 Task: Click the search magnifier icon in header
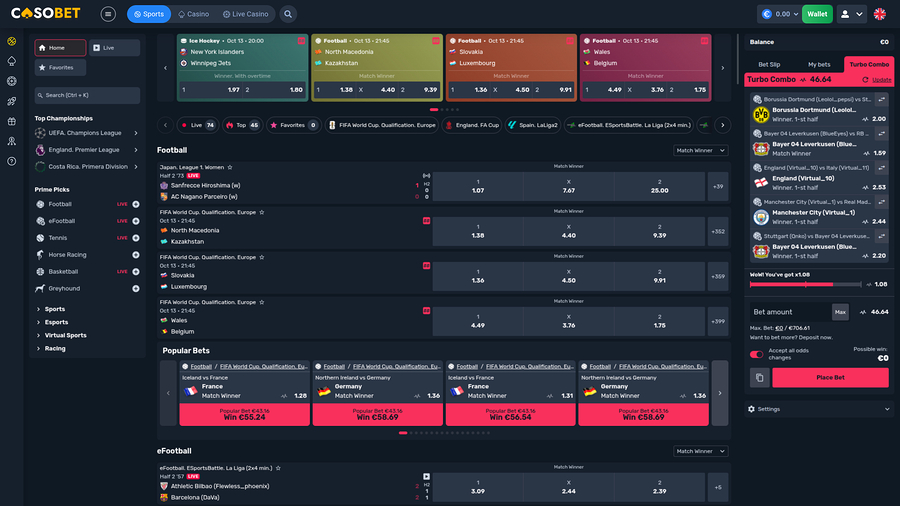pos(288,14)
